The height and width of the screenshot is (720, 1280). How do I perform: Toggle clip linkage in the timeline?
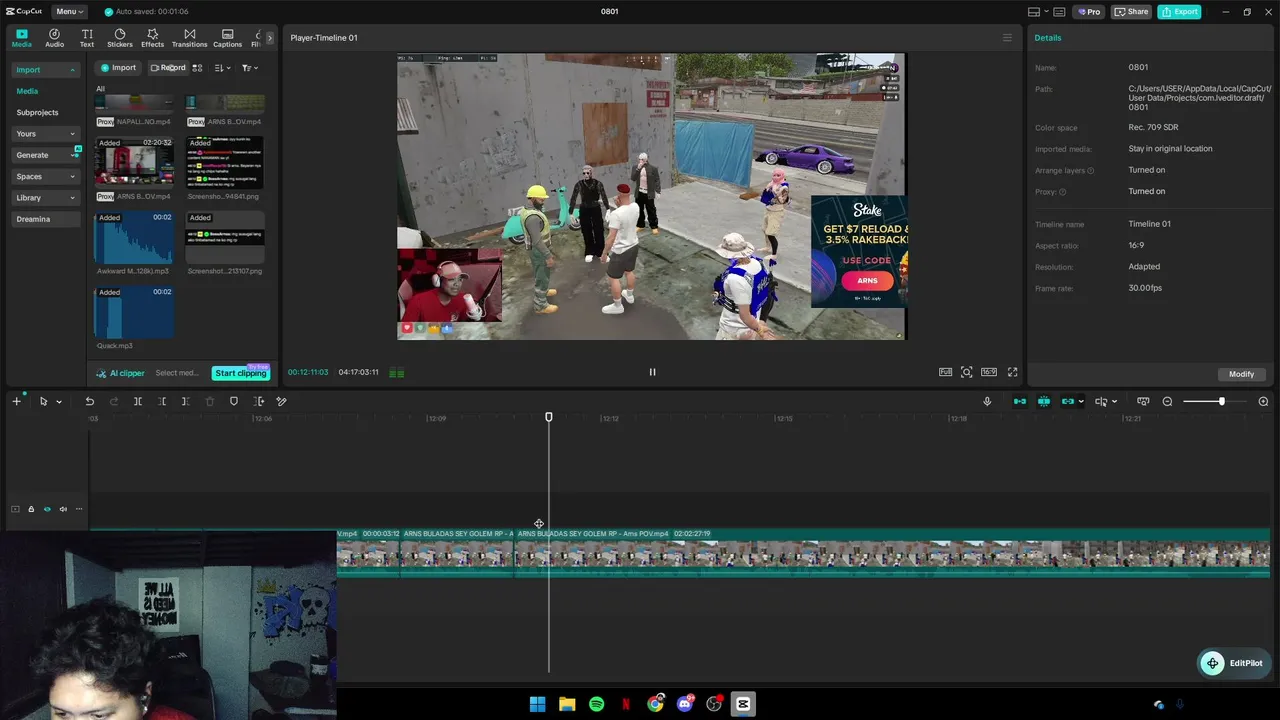coord(1068,402)
